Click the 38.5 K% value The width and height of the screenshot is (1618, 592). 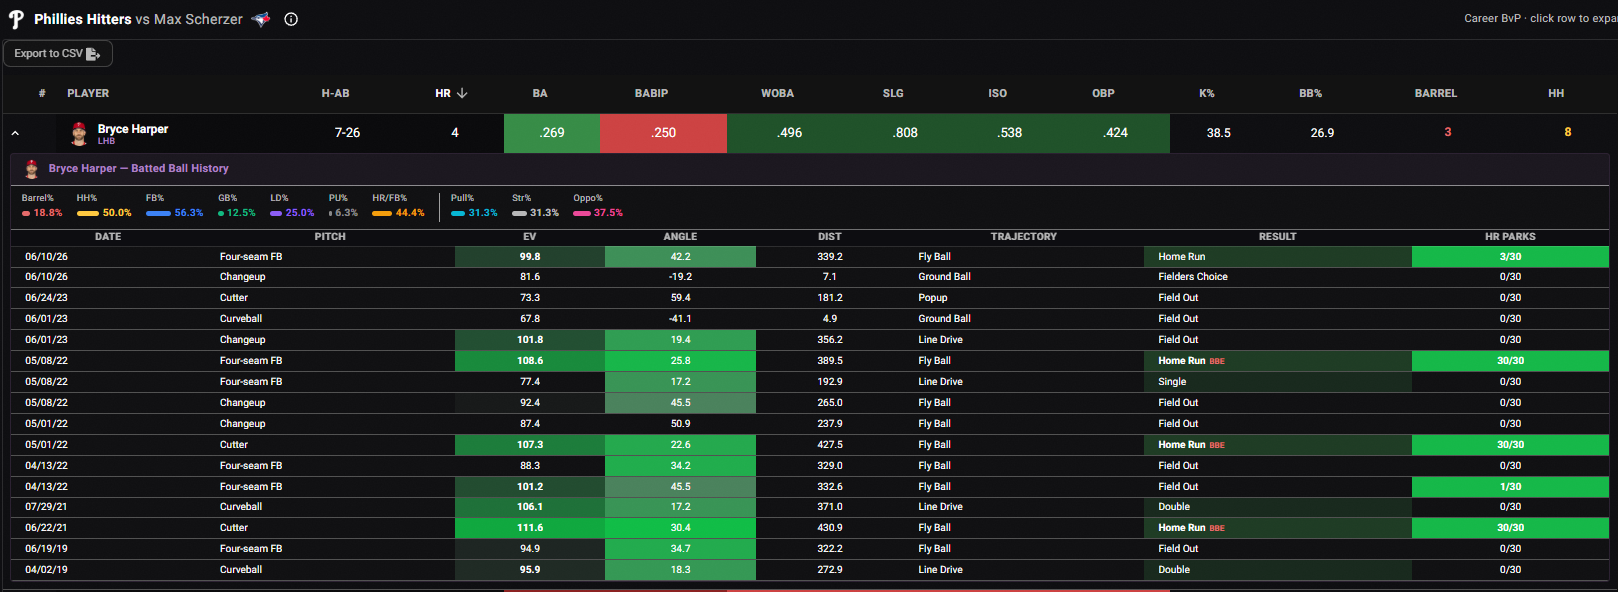click(x=1218, y=133)
